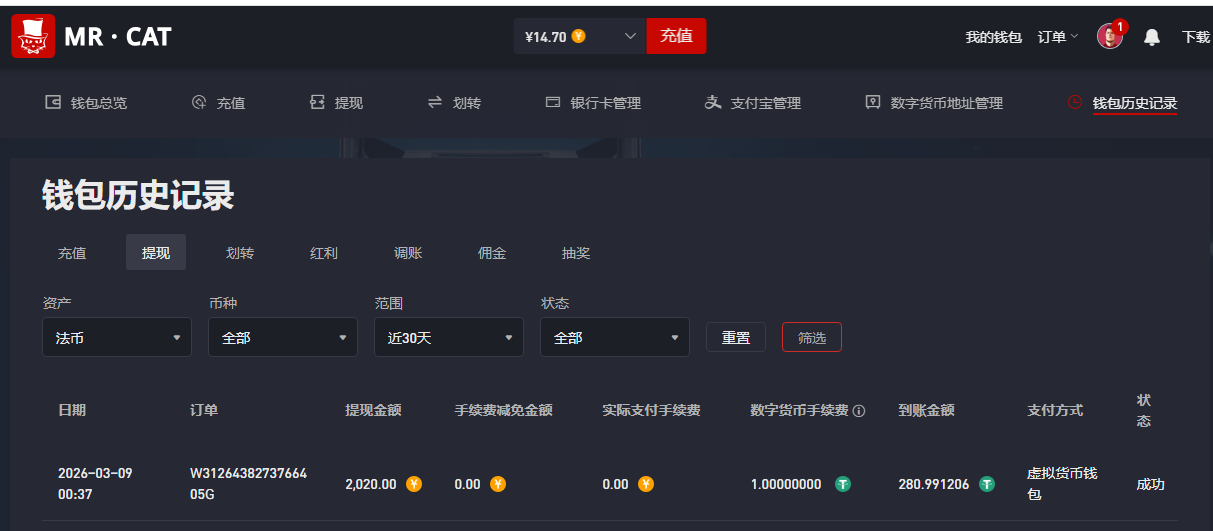Click the 支付方式 column header

(1055, 410)
